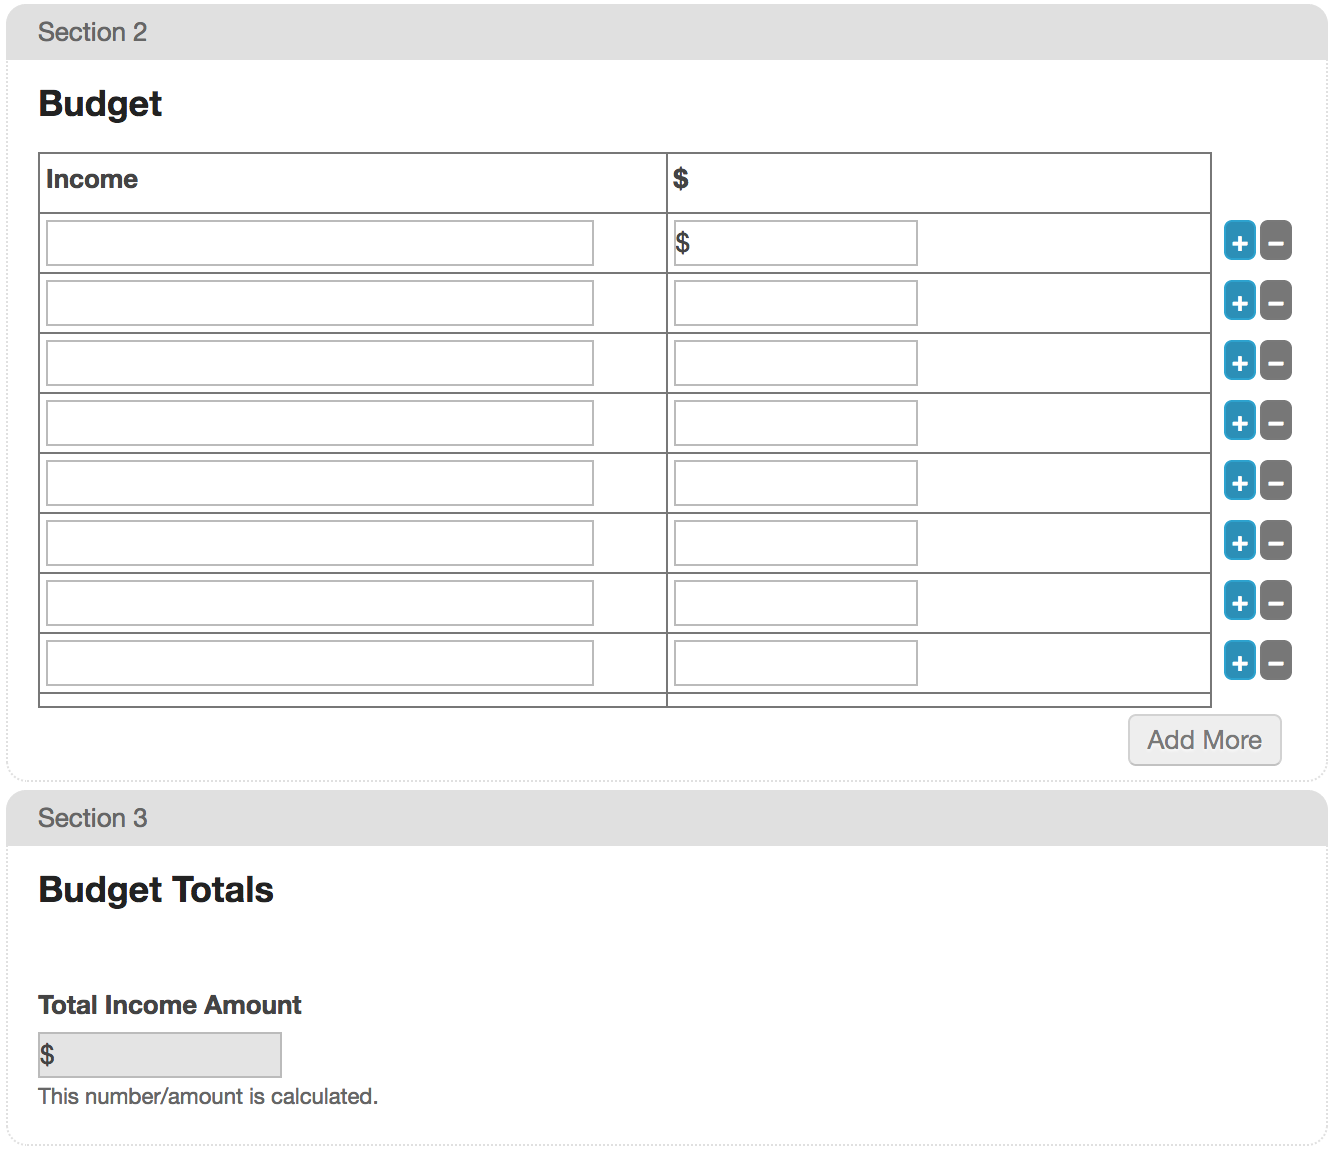Viewport: 1336px width, 1156px height.
Task: Focus the first Income description field
Action: tap(320, 243)
